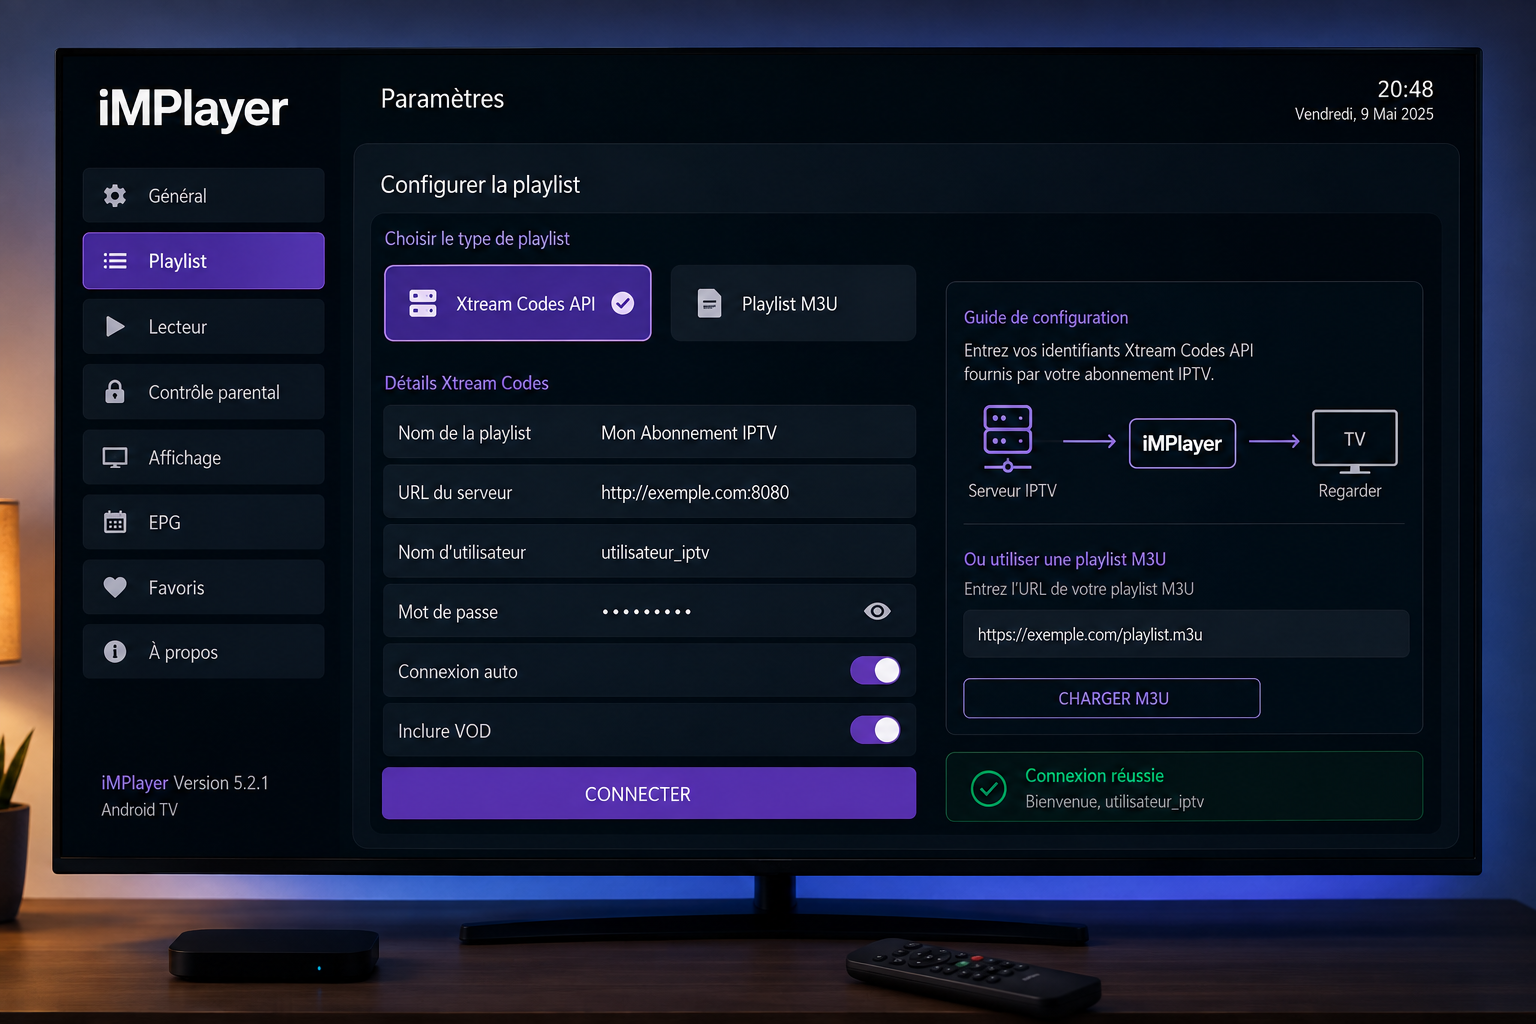Click the EPG calendar icon
This screenshot has height=1024, width=1536.
click(115, 522)
